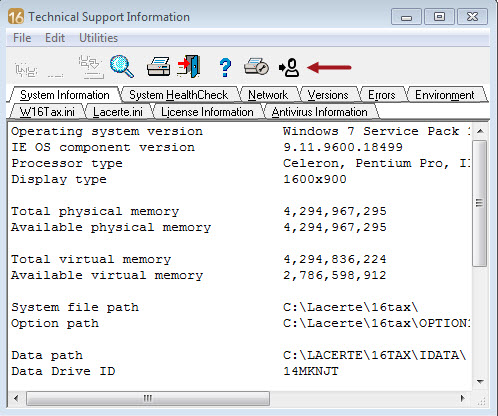
Task: Open help with blue question mark
Action: point(225,68)
